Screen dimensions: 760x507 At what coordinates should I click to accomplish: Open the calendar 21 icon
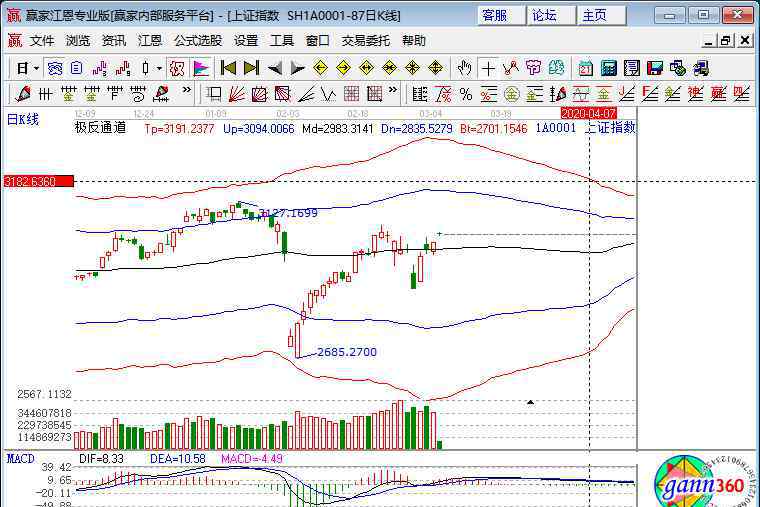[x=586, y=68]
